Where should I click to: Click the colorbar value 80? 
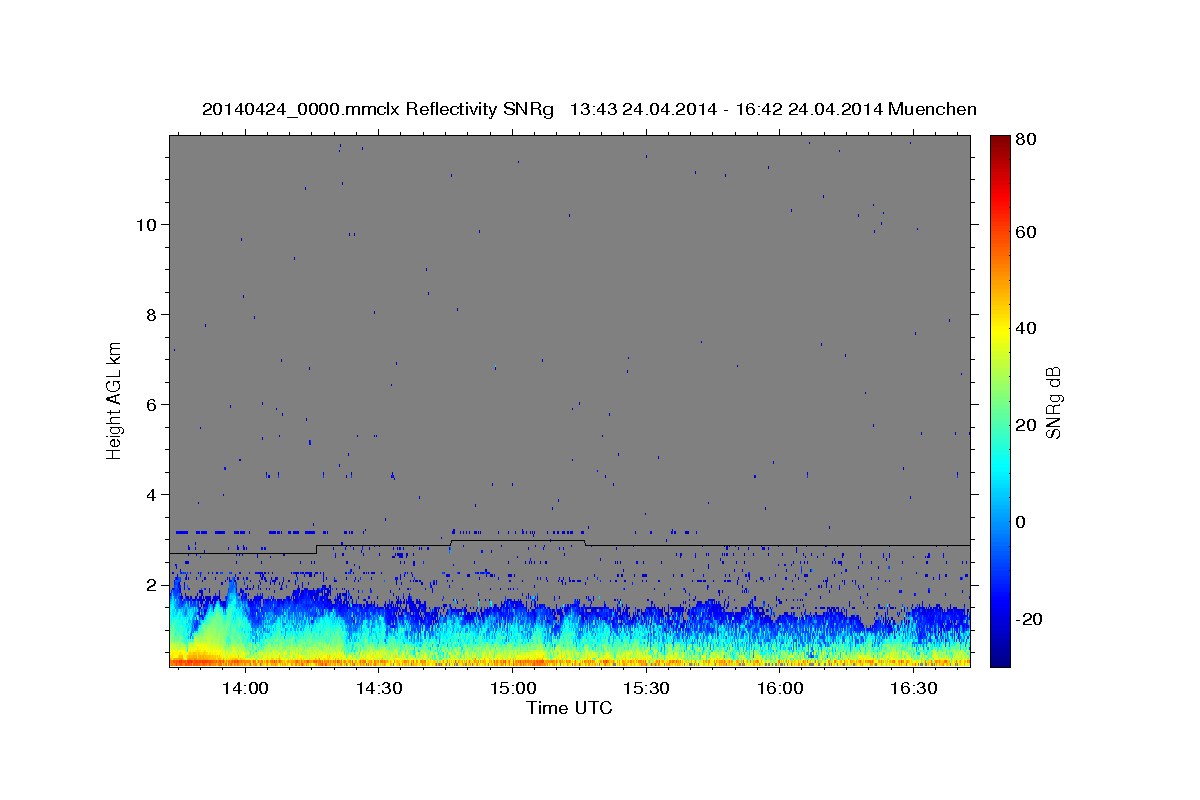coord(1026,140)
